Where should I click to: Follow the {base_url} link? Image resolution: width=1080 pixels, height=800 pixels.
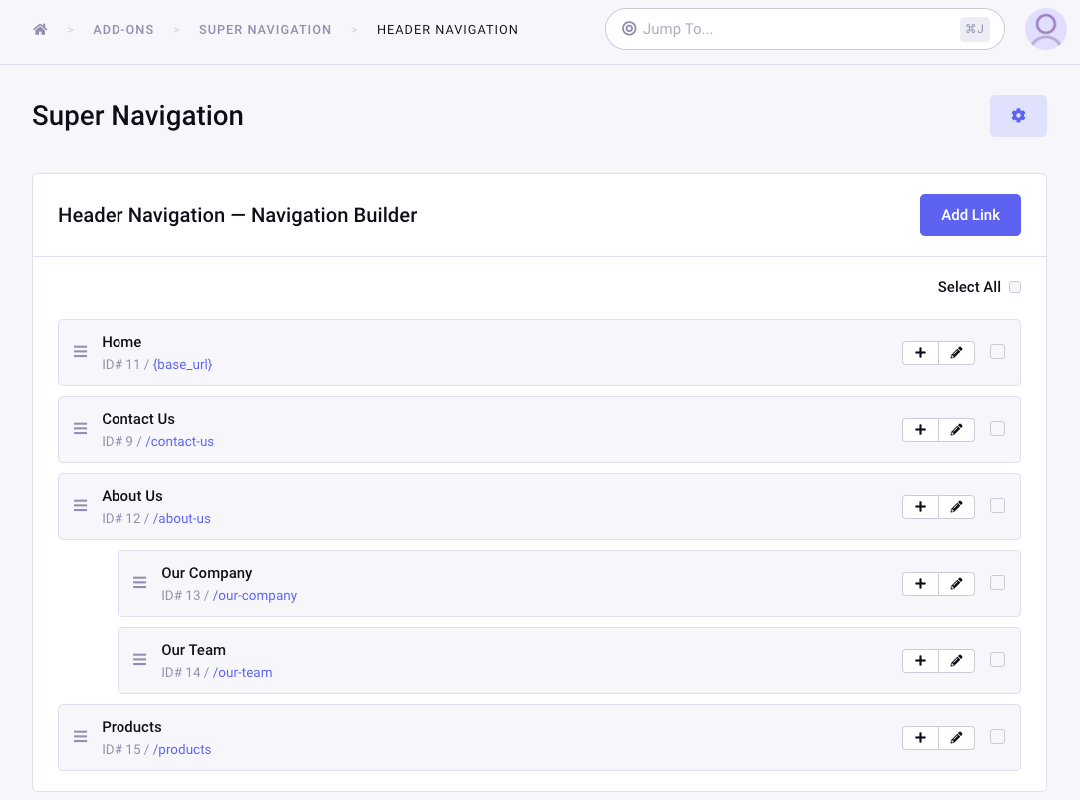coord(183,365)
